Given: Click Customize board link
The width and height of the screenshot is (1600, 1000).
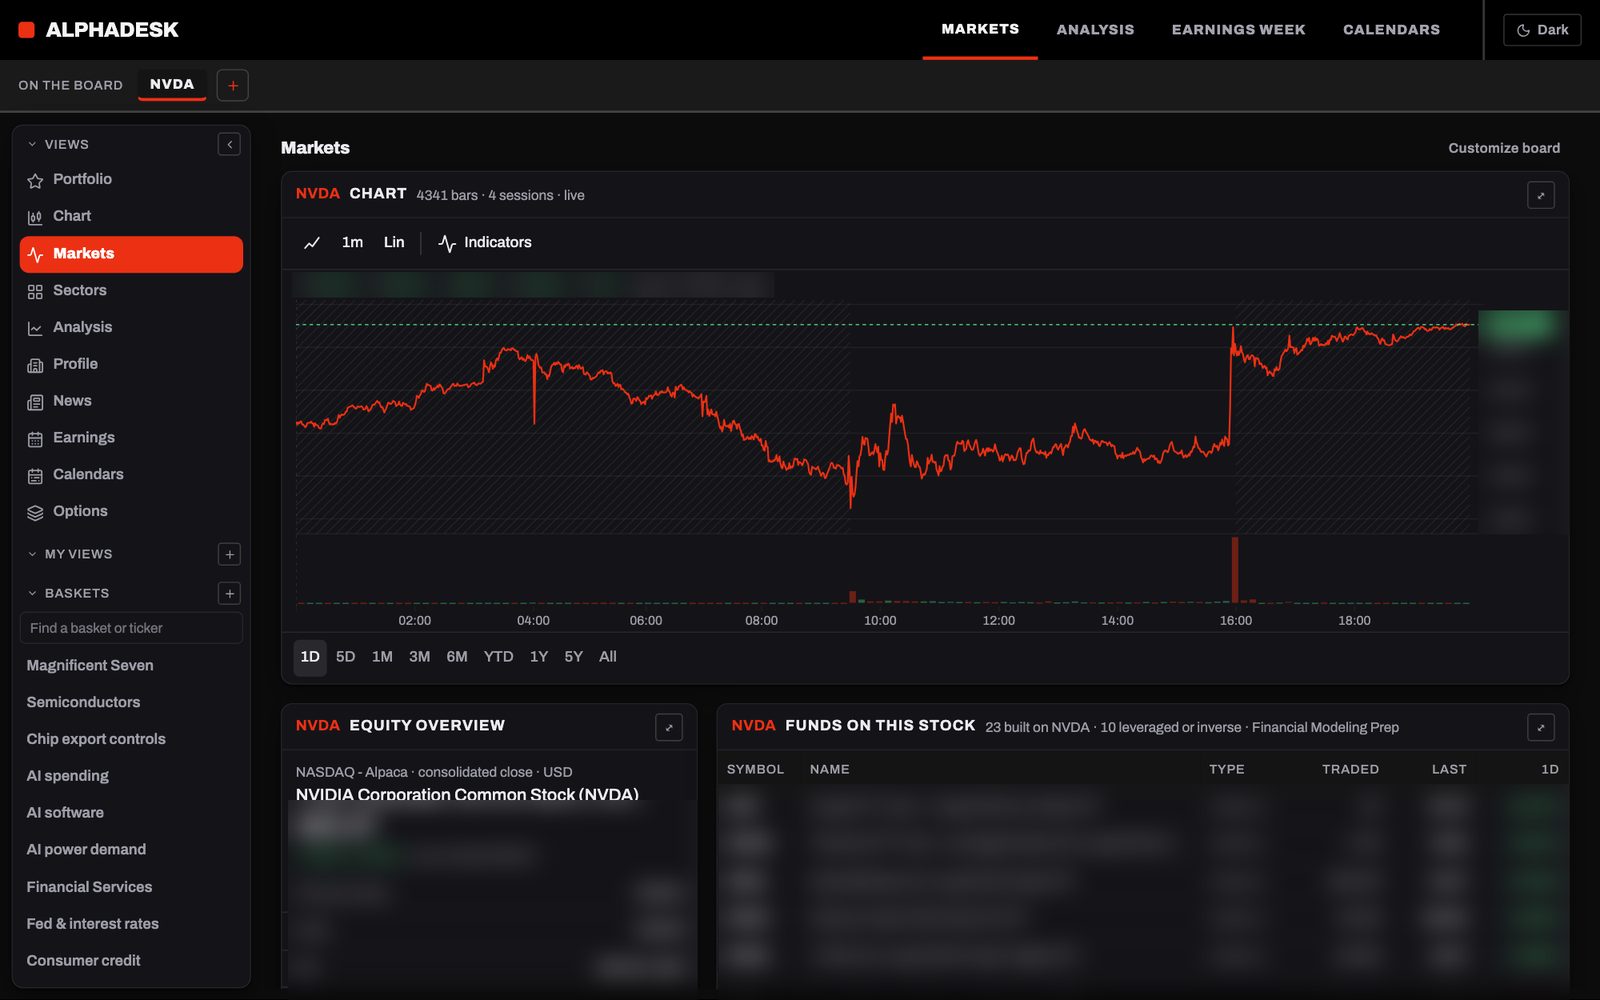Looking at the screenshot, I should click(1504, 148).
